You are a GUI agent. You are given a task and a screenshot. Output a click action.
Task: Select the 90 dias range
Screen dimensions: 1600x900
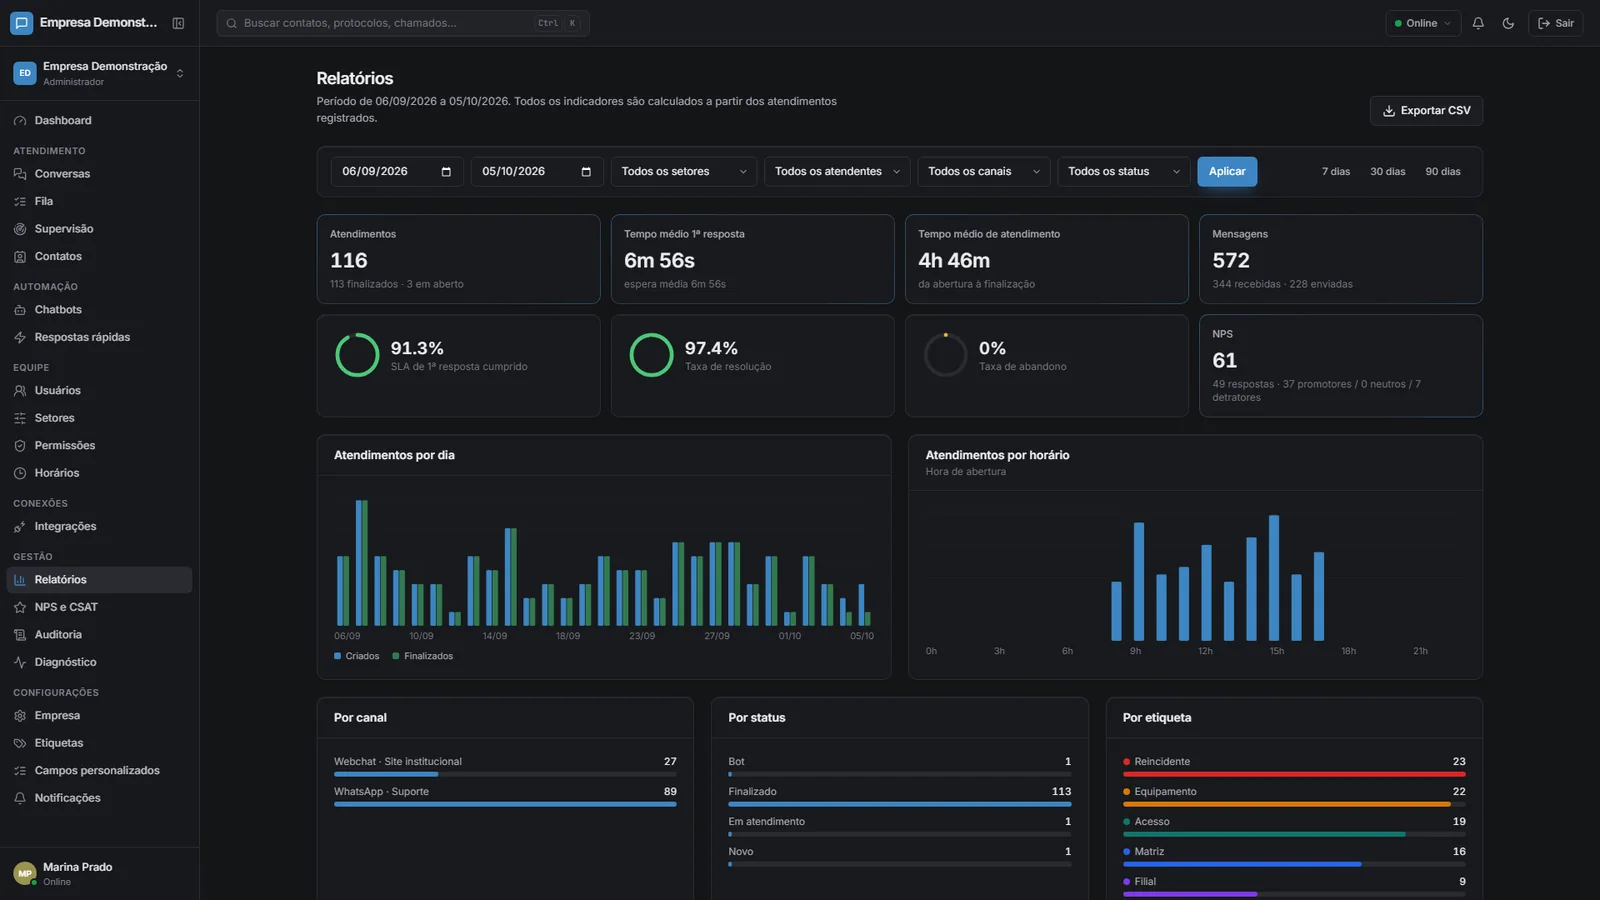pyautogui.click(x=1443, y=172)
